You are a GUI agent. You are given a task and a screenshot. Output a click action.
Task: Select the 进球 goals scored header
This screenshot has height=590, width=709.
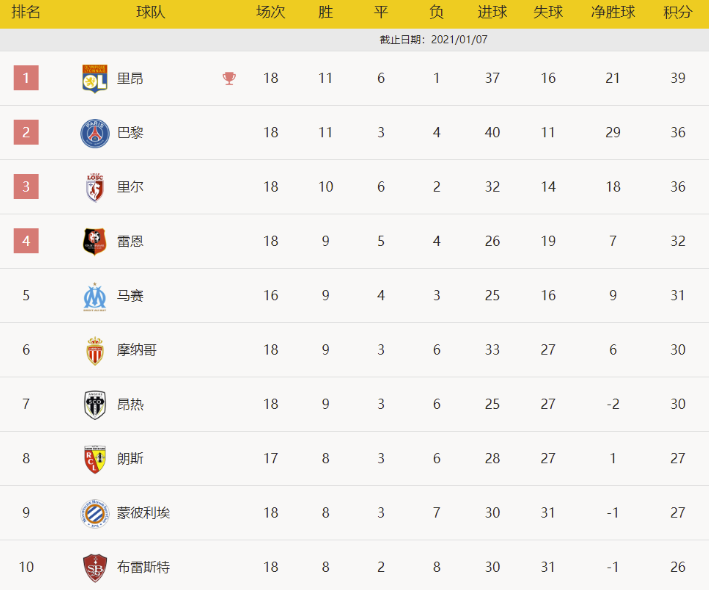492,13
